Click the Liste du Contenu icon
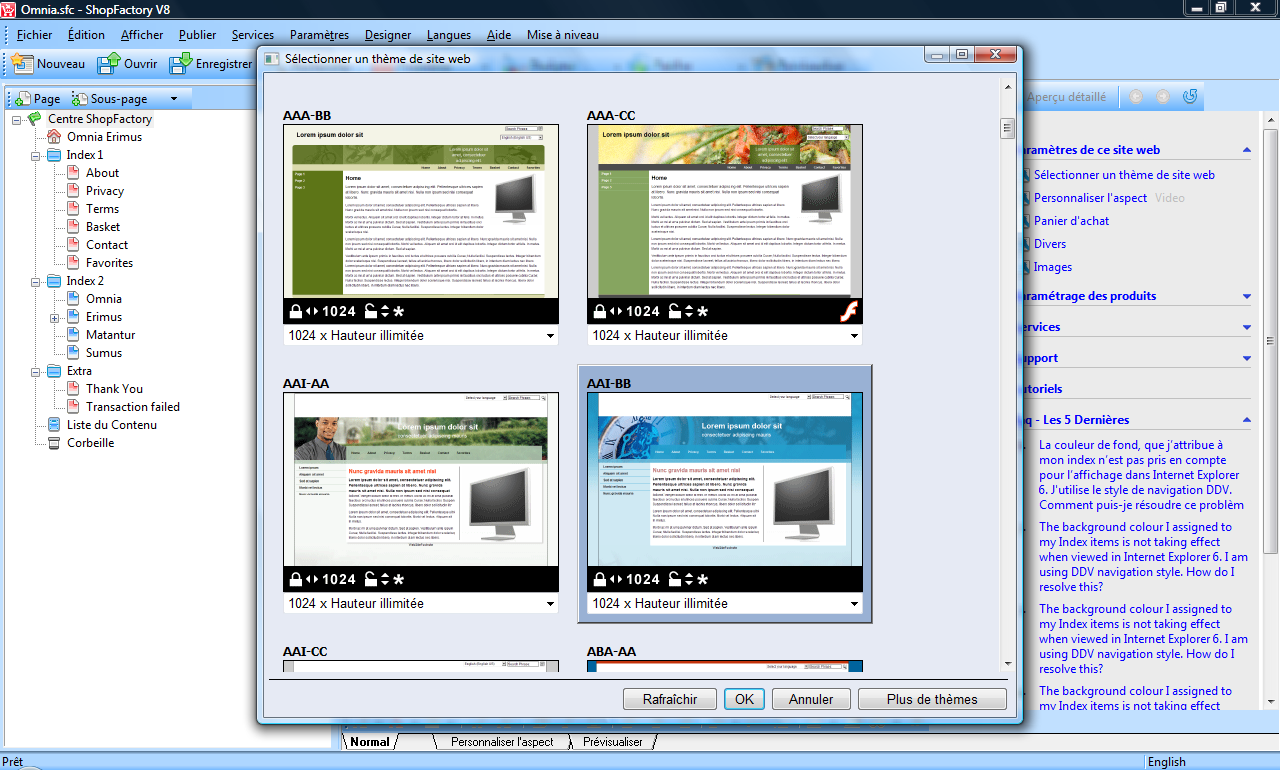The image size is (1280, 770). click(53, 425)
